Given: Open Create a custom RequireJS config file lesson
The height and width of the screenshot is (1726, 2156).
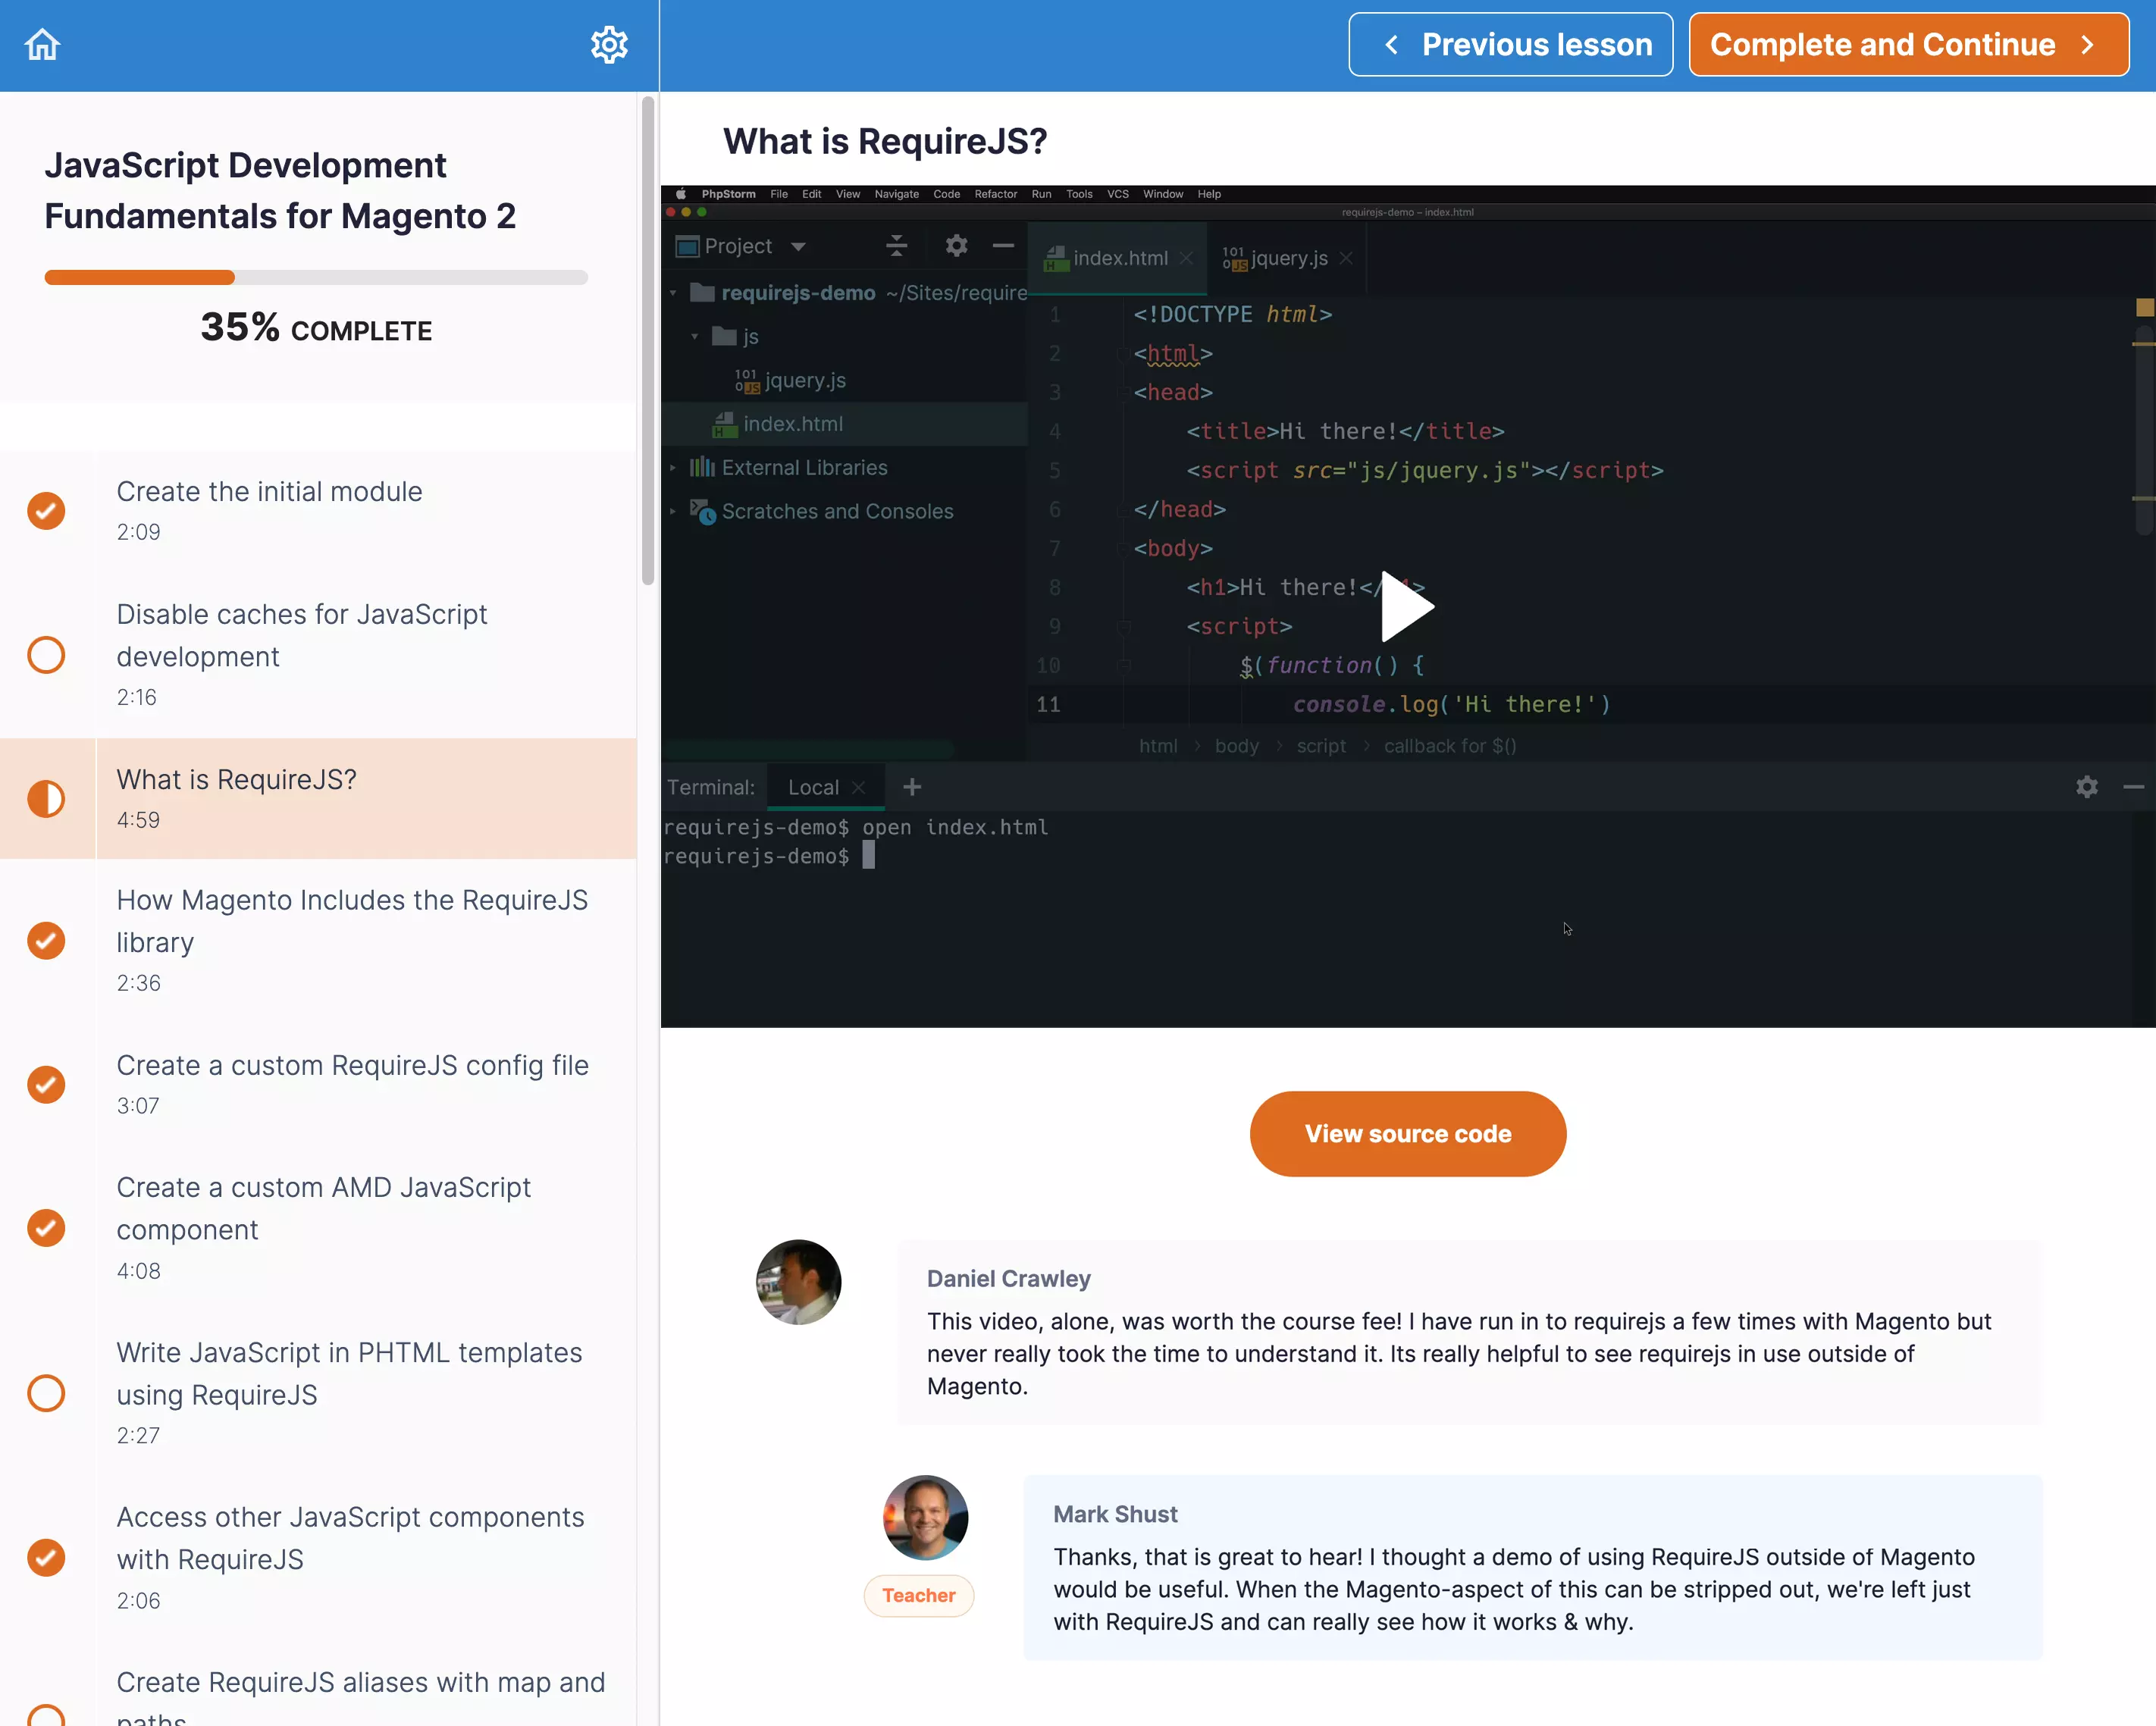Looking at the screenshot, I should pyautogui.click(x=352, y=1065).
